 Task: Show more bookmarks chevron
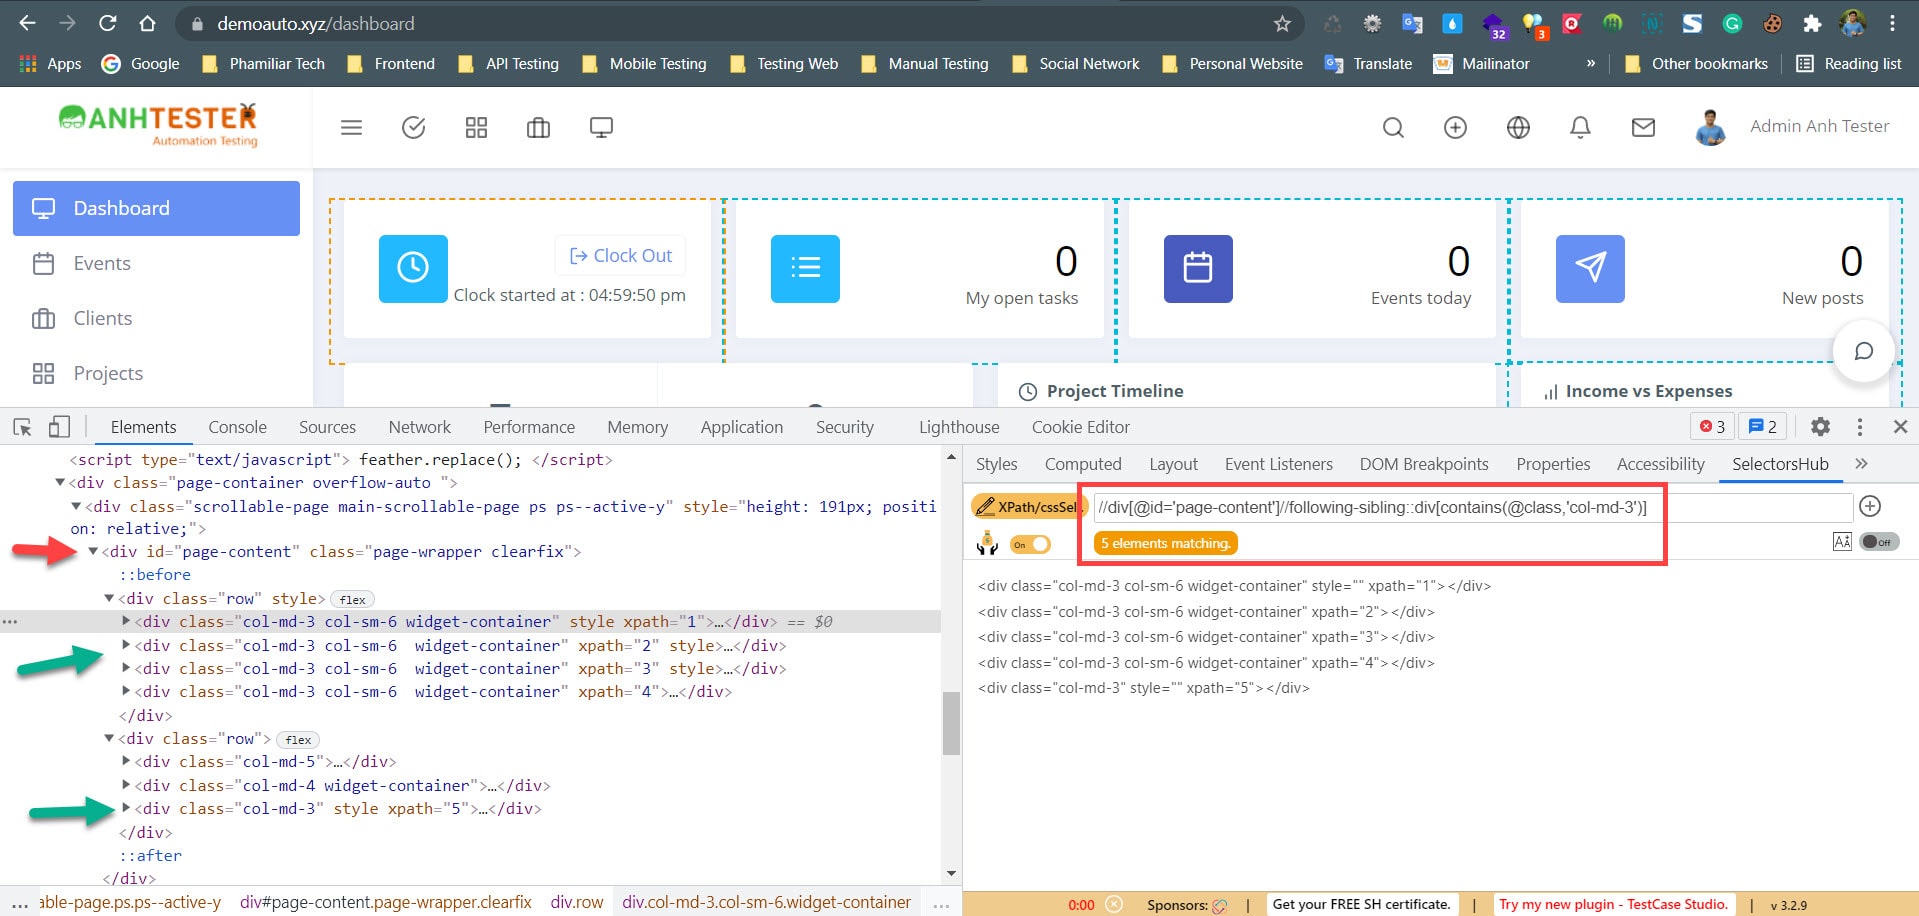[x=1590, y=63]
